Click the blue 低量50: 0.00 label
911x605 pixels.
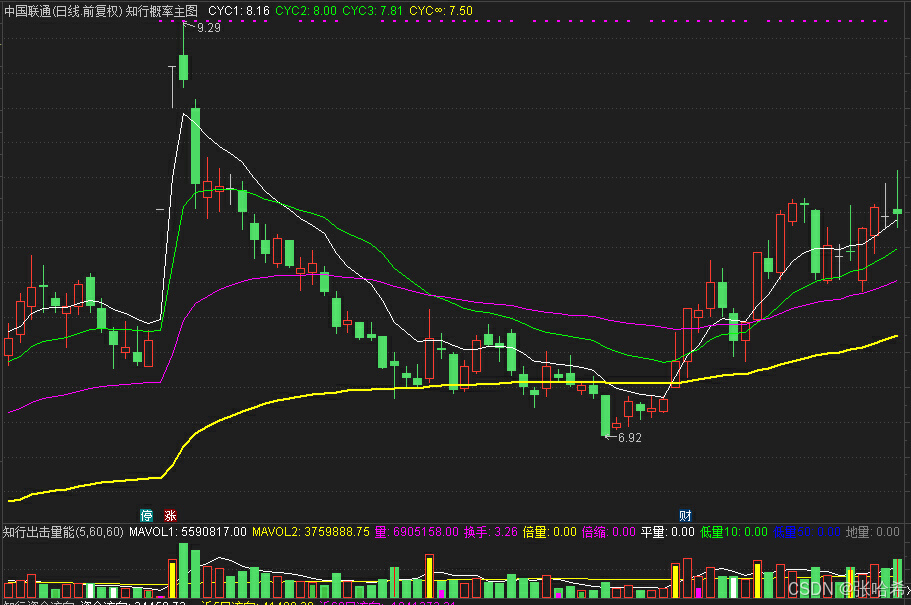pos(807,532)
